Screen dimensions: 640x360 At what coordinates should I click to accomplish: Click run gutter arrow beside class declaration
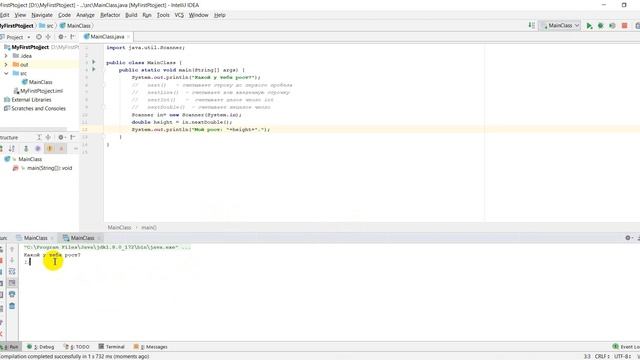(94, 62)
